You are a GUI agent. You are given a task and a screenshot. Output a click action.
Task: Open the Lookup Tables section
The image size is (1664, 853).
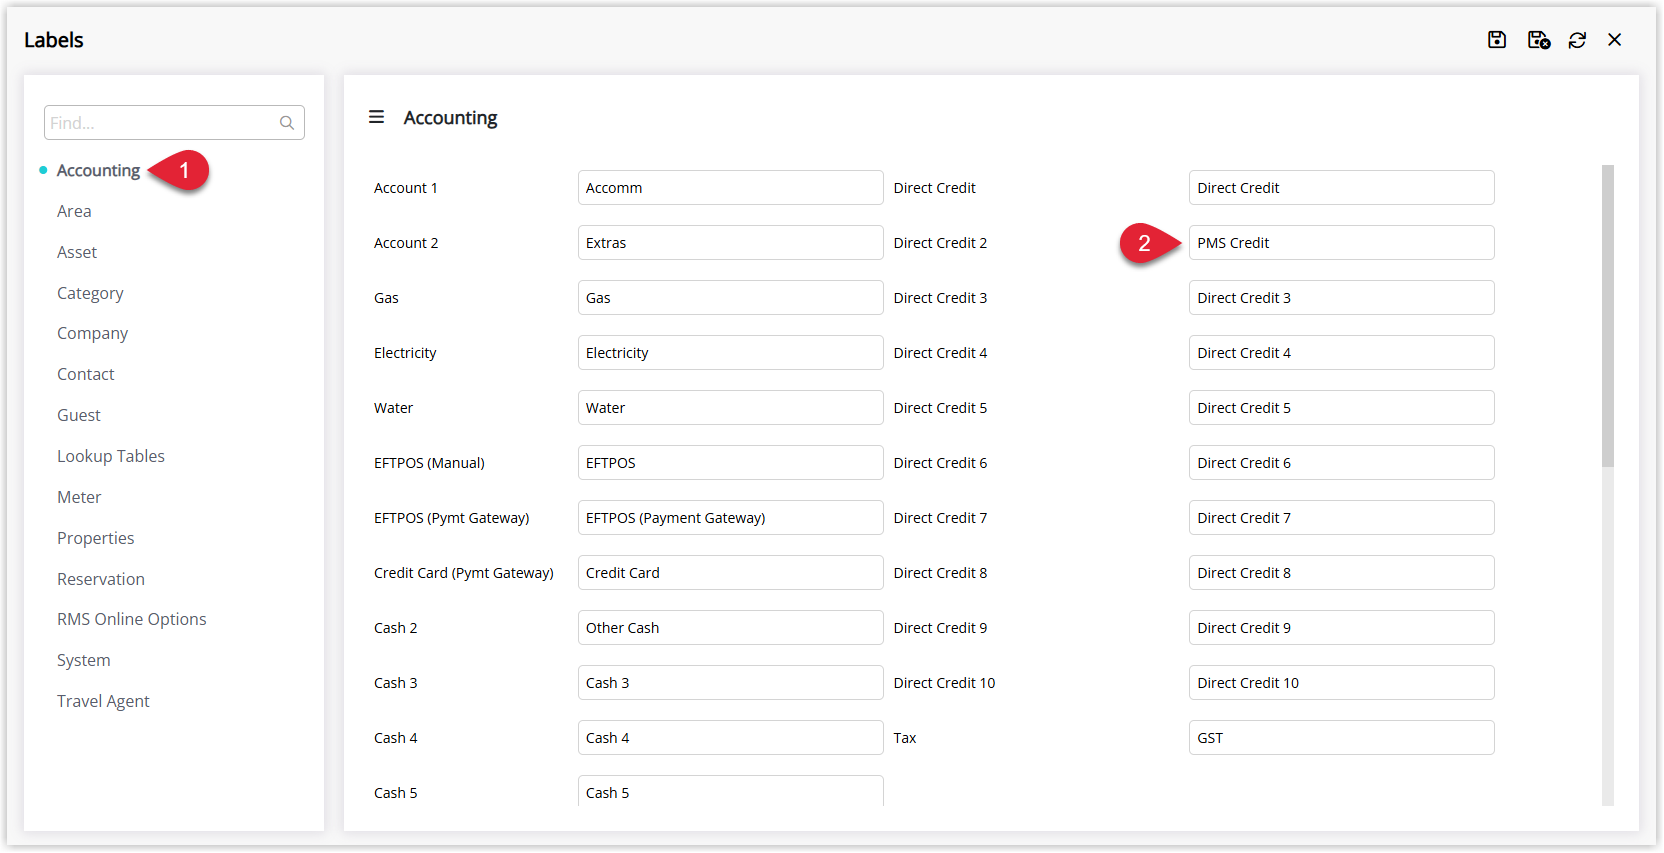click(x=111, y=456)
